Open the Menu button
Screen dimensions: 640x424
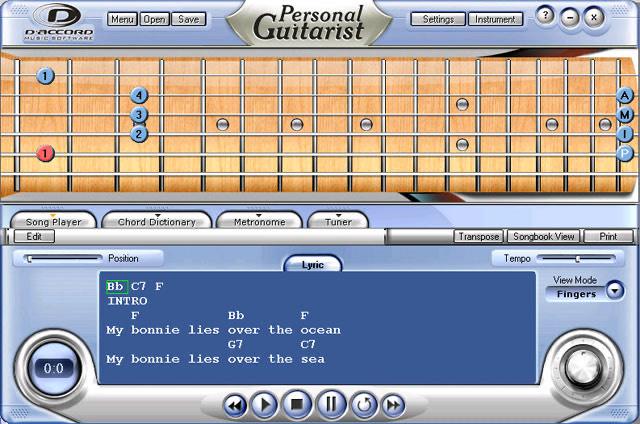[122, 19]
